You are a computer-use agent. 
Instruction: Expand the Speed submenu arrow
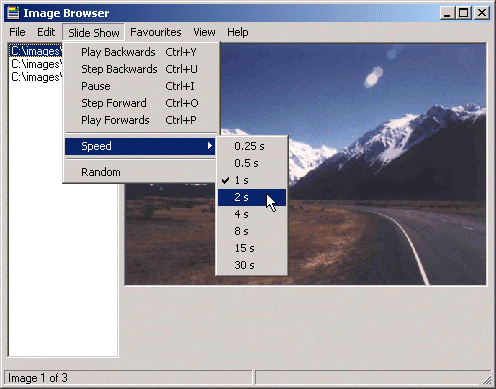click(209, 146)
